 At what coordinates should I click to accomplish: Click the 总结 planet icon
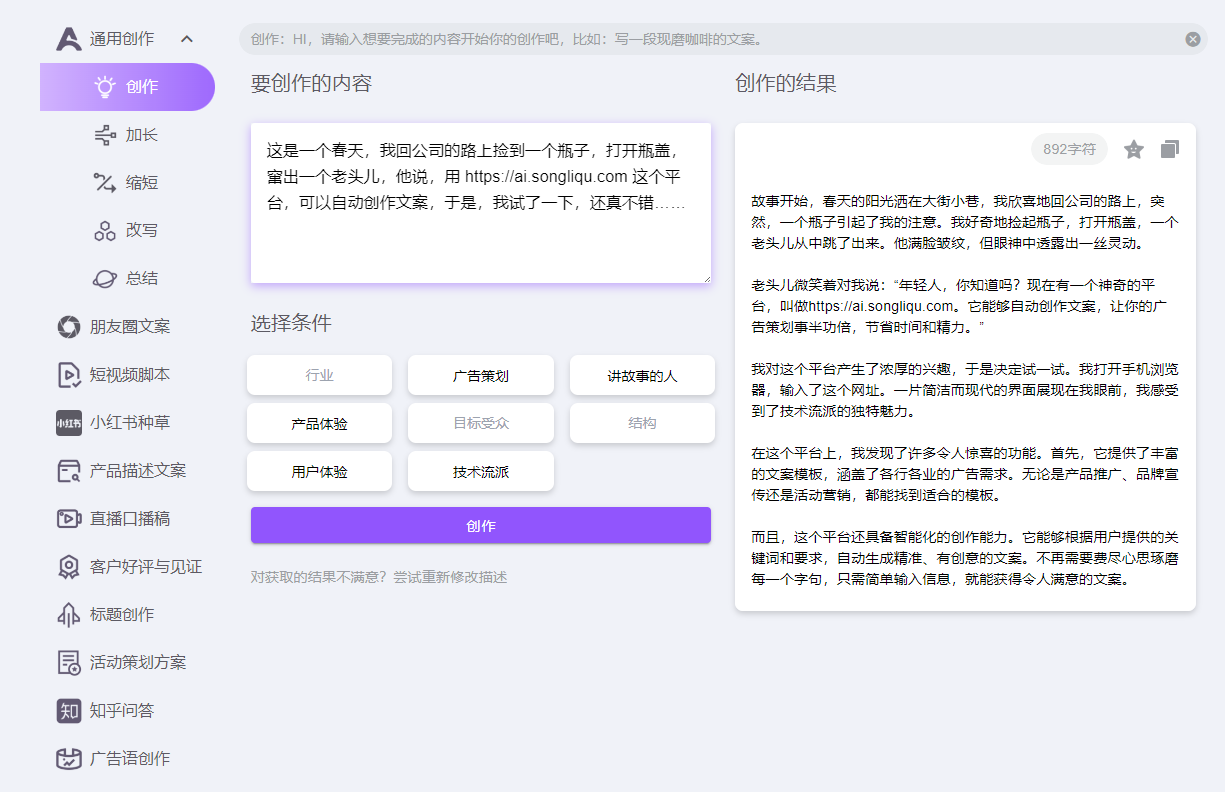coord(104,279)
